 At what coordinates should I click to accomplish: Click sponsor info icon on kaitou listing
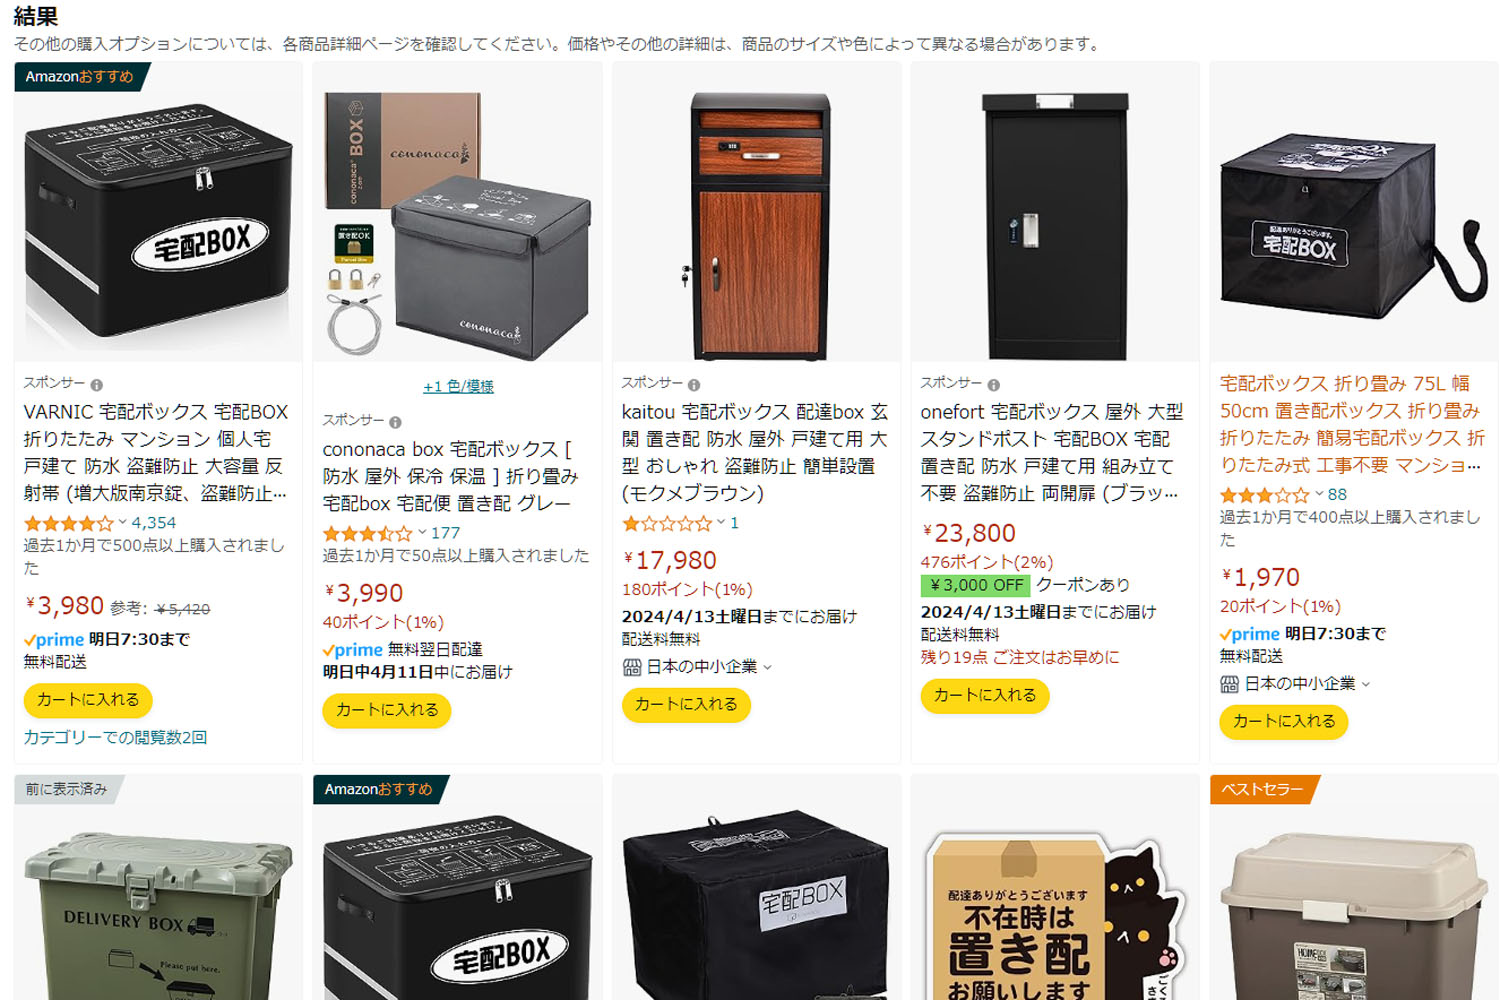tap(694, 385)
